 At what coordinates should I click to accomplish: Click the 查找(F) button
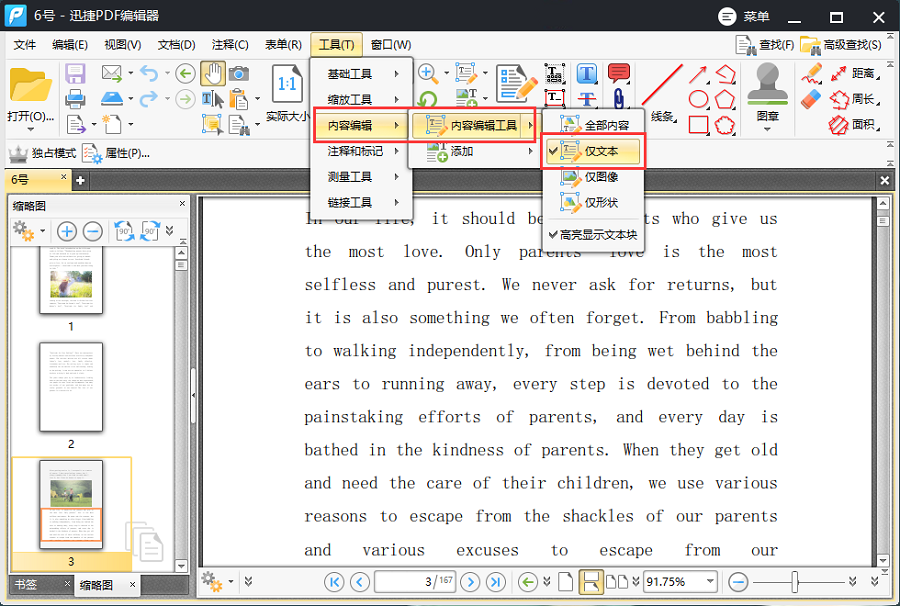click(766, 45)
